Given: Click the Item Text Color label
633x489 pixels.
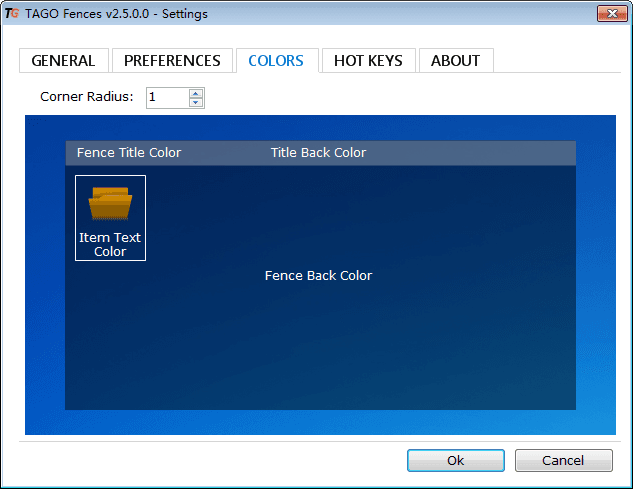Looking at the screenshot, I should click(110, 244).
